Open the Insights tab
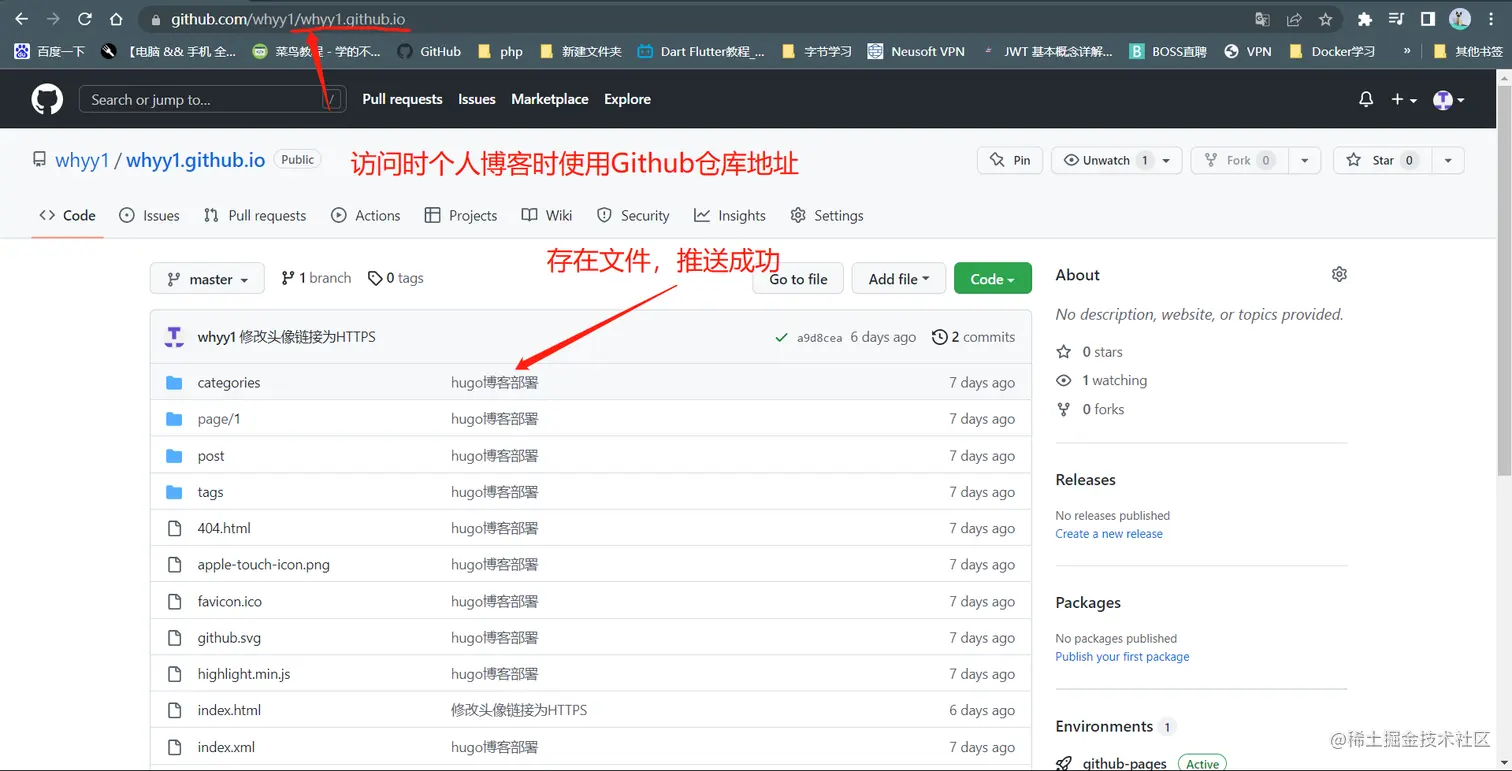This screenshot has width=1512, height=771. [x=730, y=215]
